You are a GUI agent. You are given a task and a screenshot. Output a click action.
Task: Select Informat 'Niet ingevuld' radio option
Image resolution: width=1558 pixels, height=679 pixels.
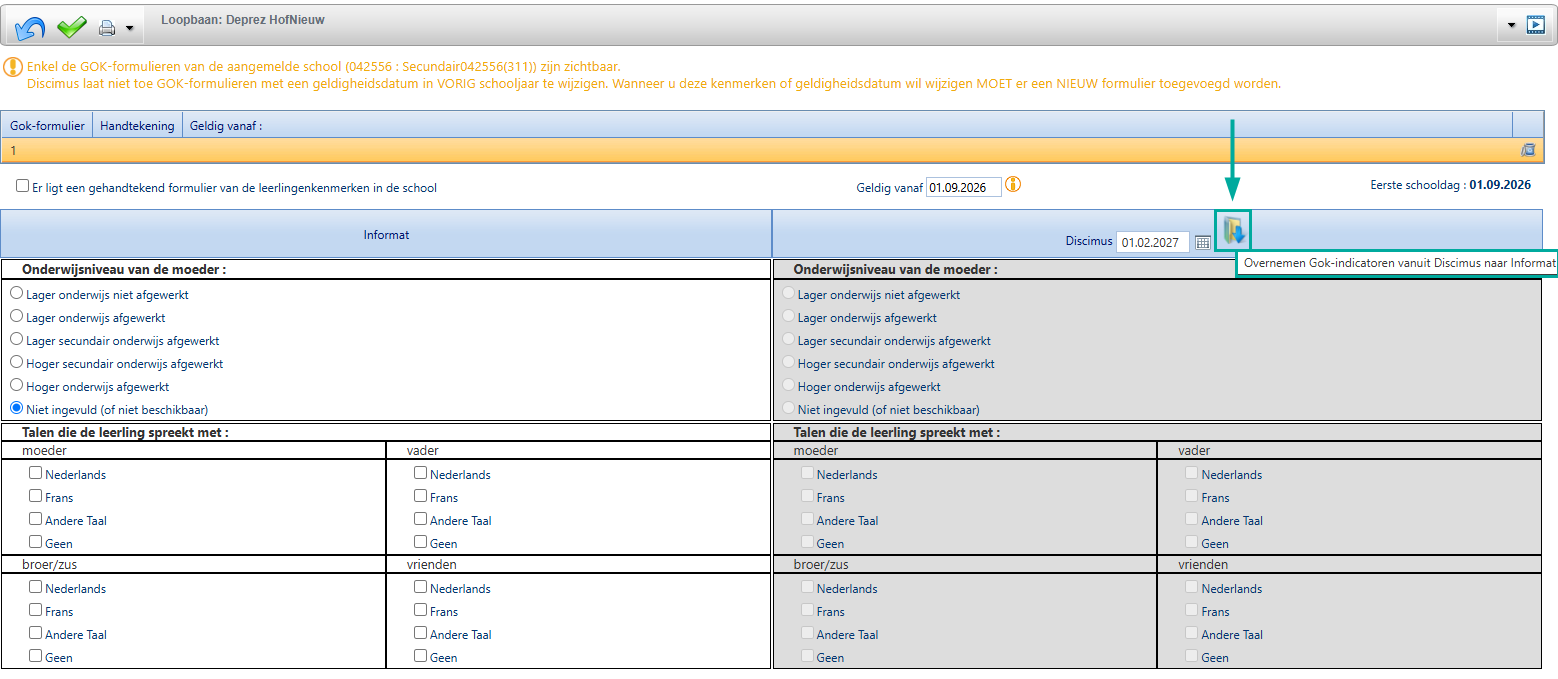(16, 408)
